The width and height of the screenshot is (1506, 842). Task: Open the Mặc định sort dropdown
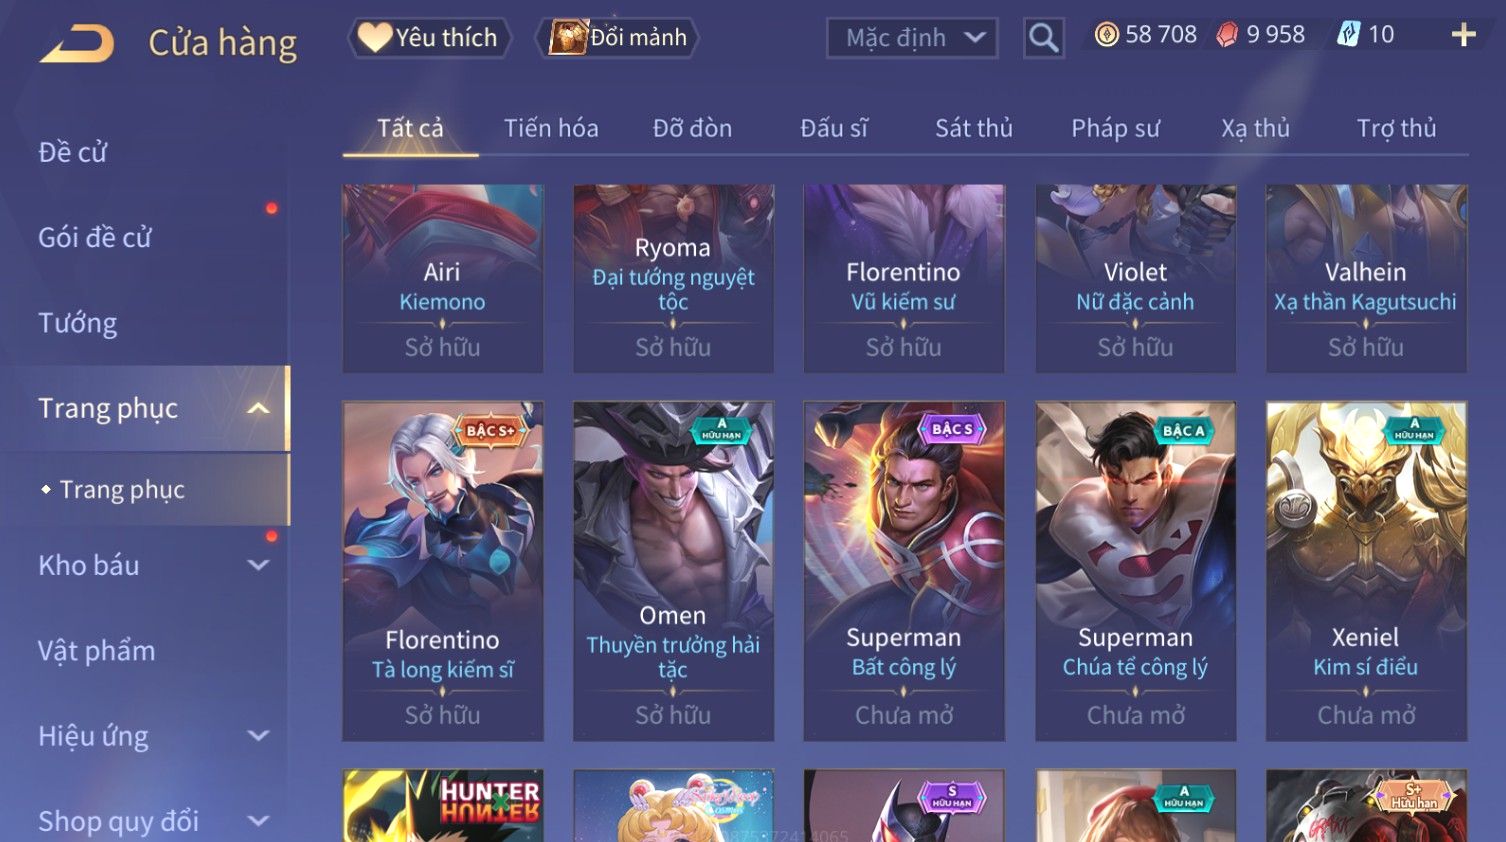912,38
